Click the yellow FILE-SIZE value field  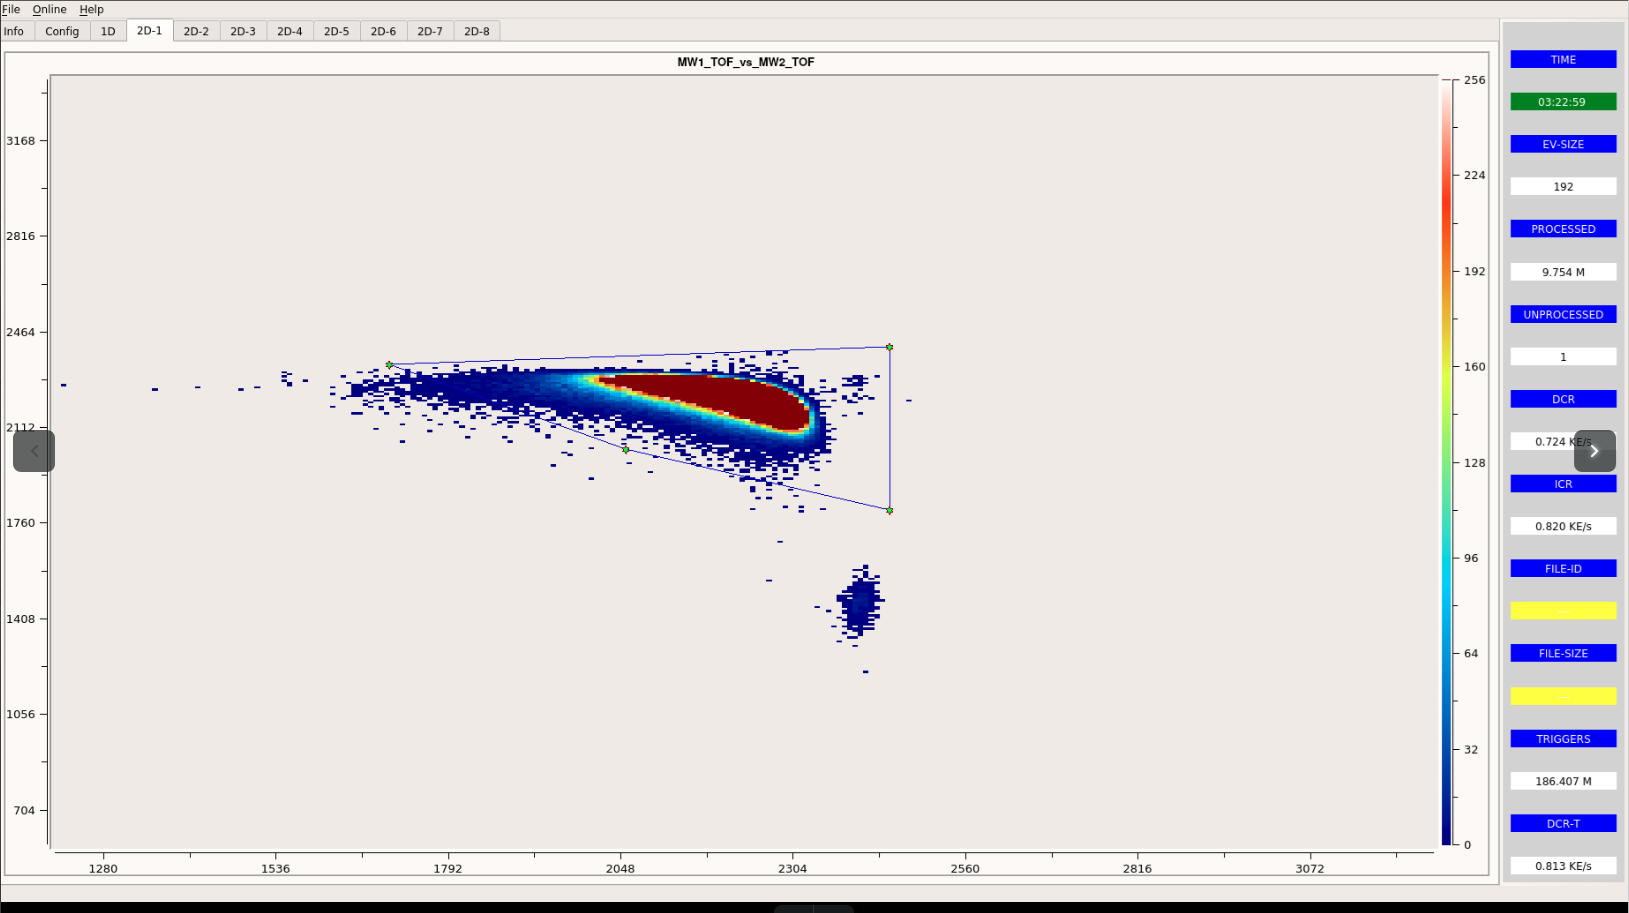pos(1563,696)
